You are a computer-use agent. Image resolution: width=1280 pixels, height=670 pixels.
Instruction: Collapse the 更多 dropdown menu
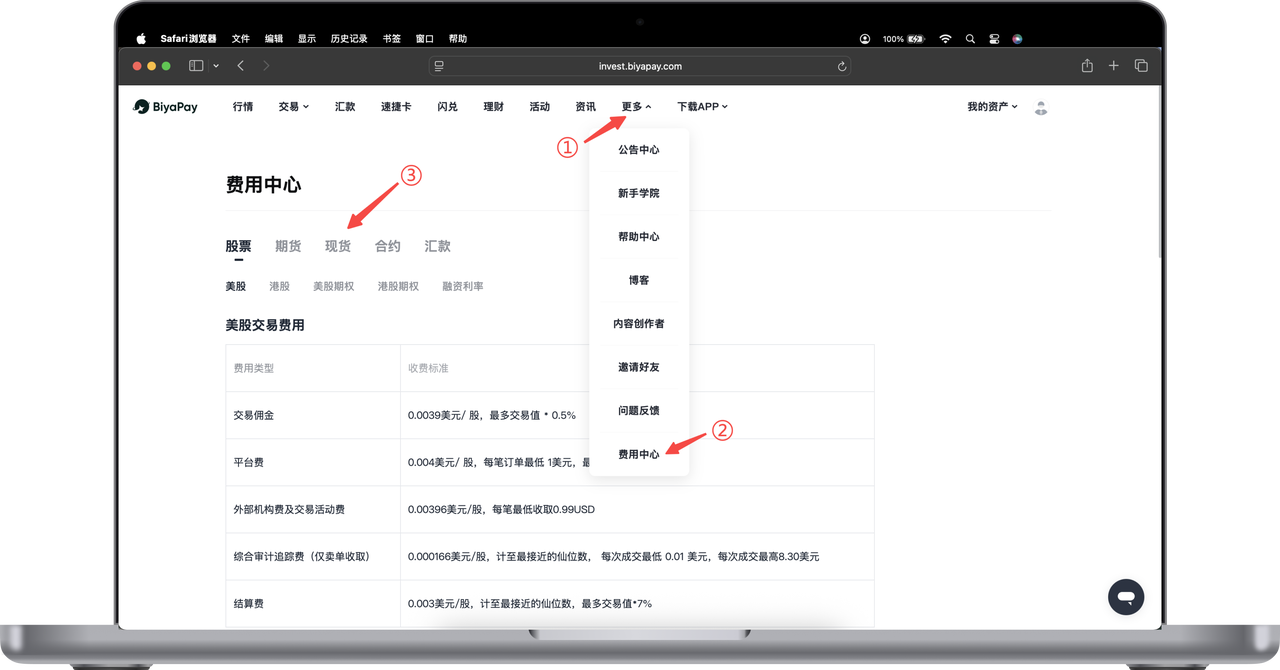tap(636, 107)
